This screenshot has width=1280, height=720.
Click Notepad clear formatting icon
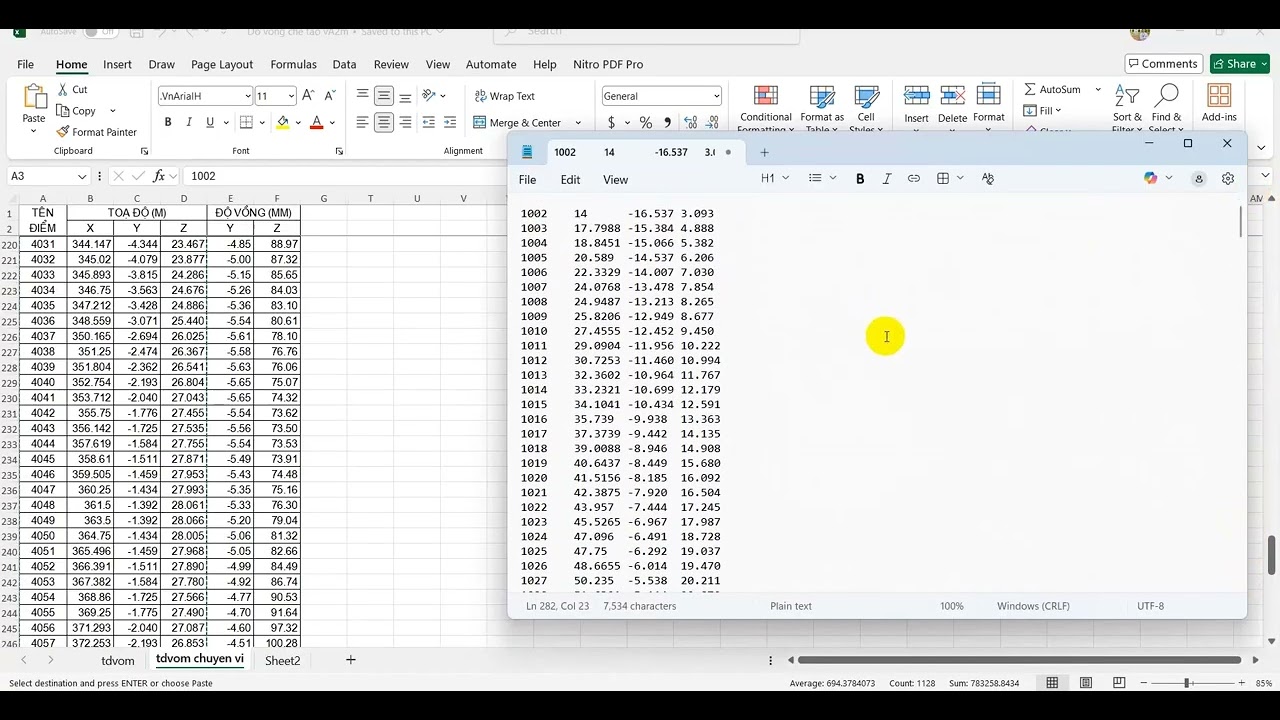(x=988, y=178)
